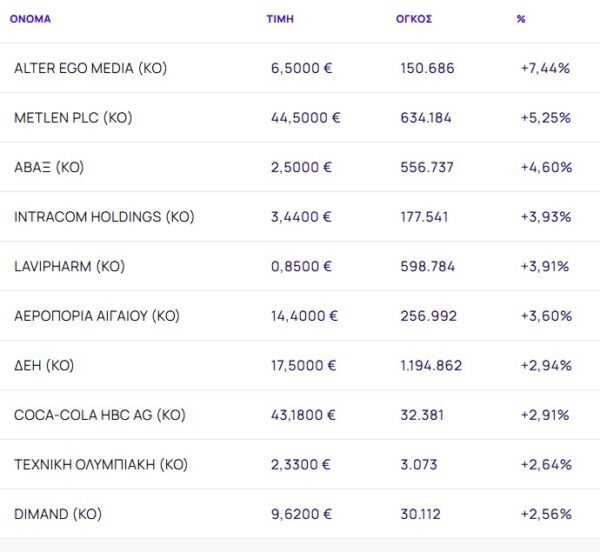
Task: Click the +3,91% change for LAVIPHARM
Action: [545, 266]
